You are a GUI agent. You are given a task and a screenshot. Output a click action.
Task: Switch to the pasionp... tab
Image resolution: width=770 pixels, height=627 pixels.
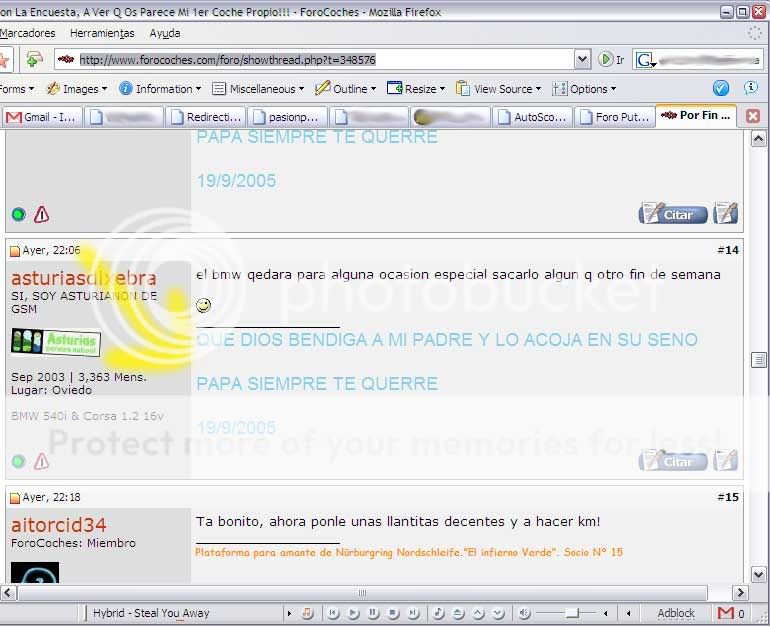tap(288, 117)
